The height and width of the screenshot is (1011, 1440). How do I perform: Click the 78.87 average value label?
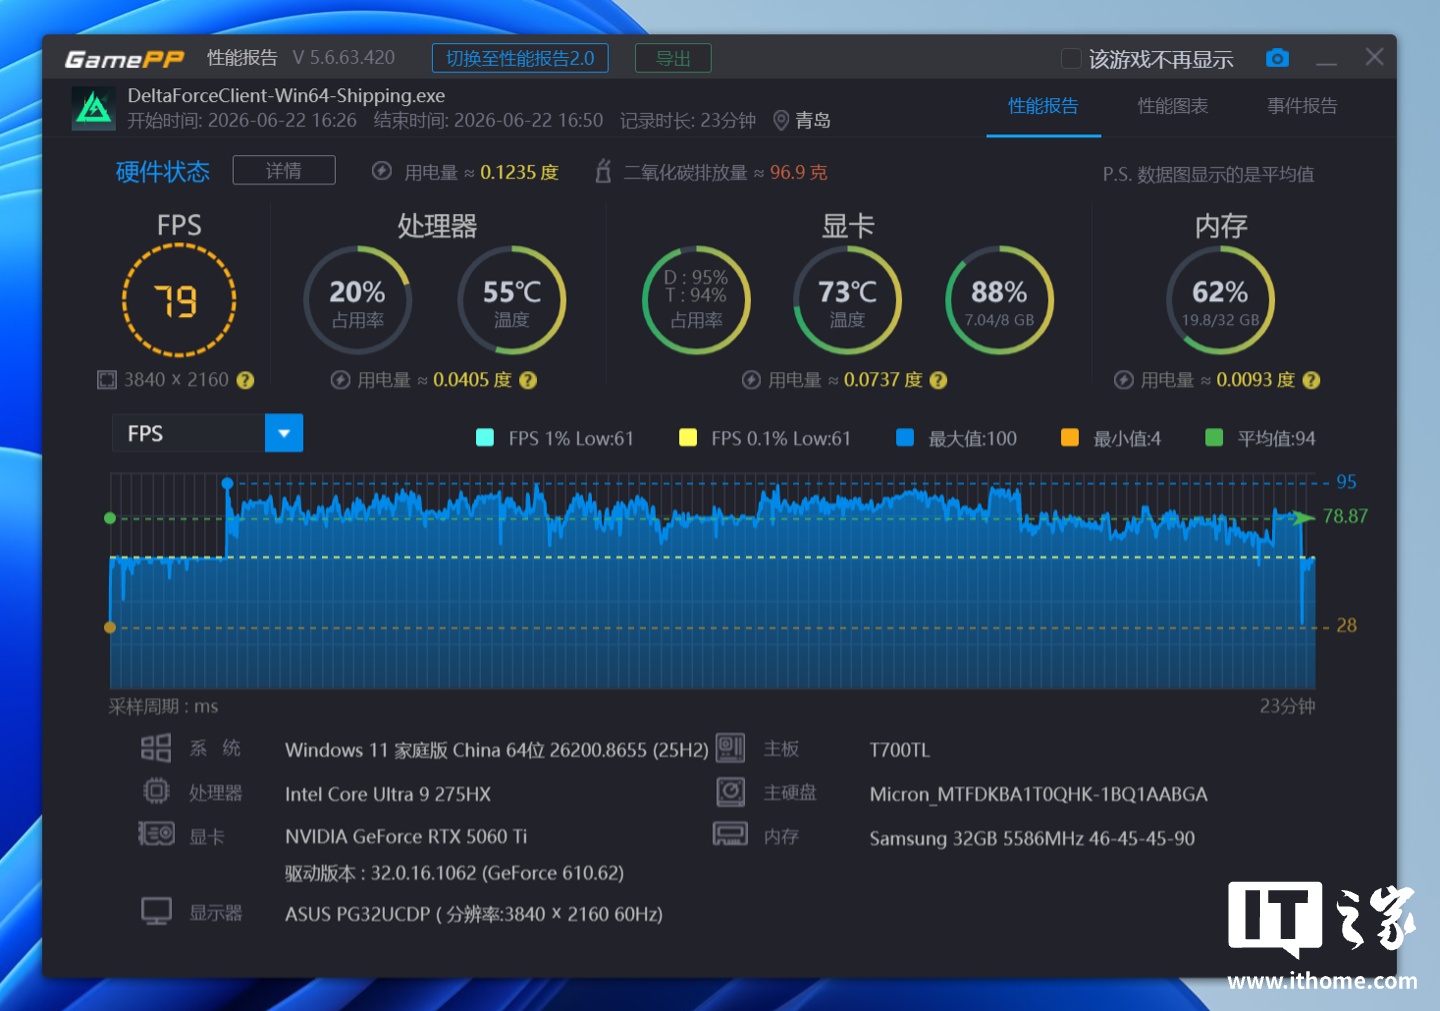coord(1345,516)
